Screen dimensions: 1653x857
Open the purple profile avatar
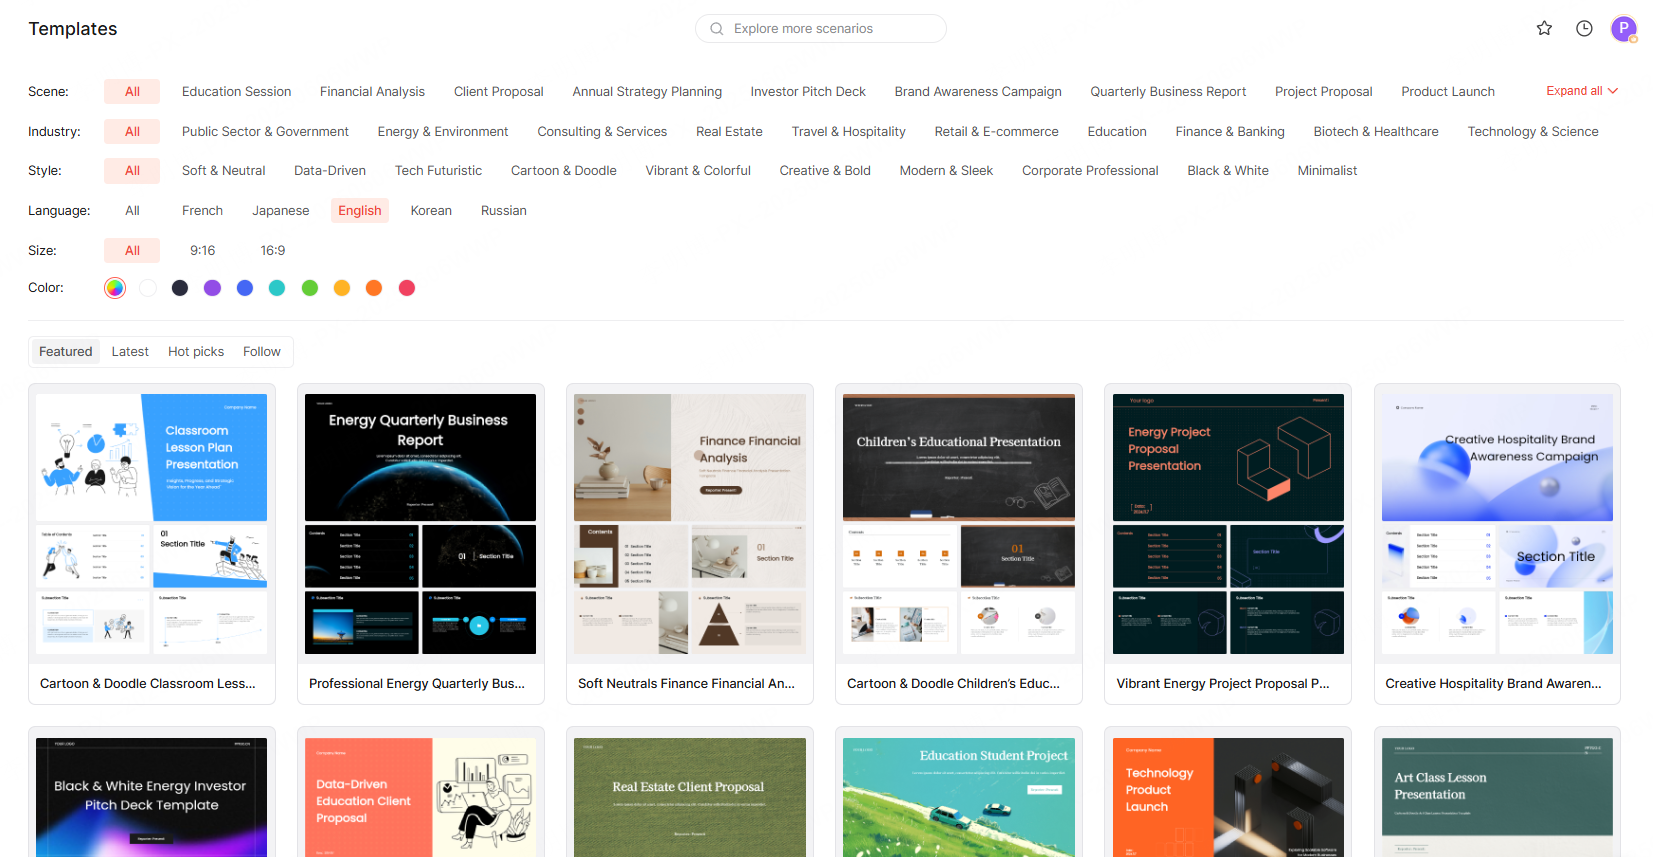[x=1623, y=28]
